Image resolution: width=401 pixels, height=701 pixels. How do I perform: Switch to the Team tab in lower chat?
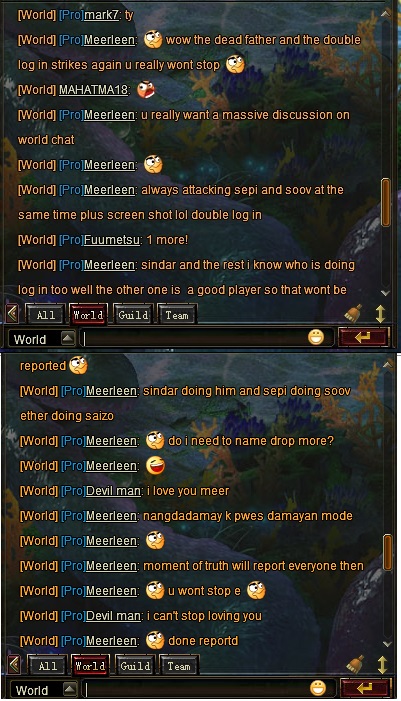[179, 666]
